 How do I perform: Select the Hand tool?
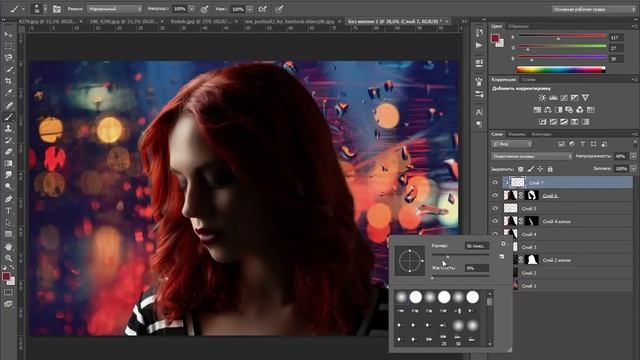(x=8, y=247)
